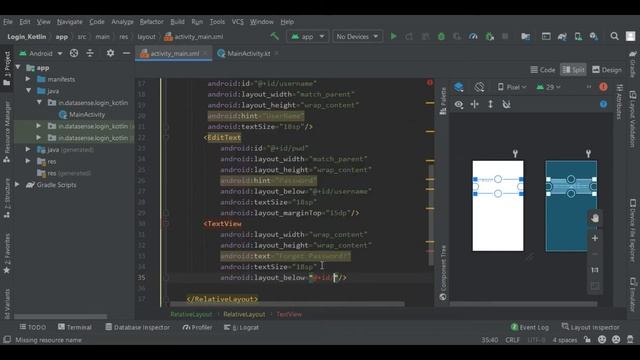Open the File menu
The height and width of the screenshot is (360, 640).
pos(8,22)
